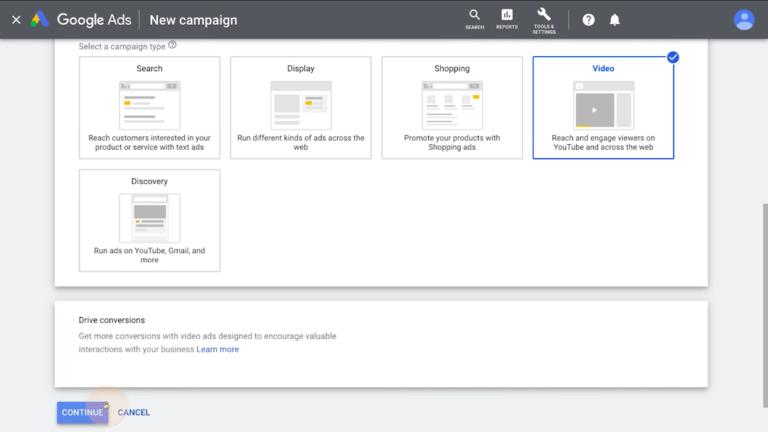
Task: Select the Search campaign type card
Action: pyautogui.click(x=149, y=107)
